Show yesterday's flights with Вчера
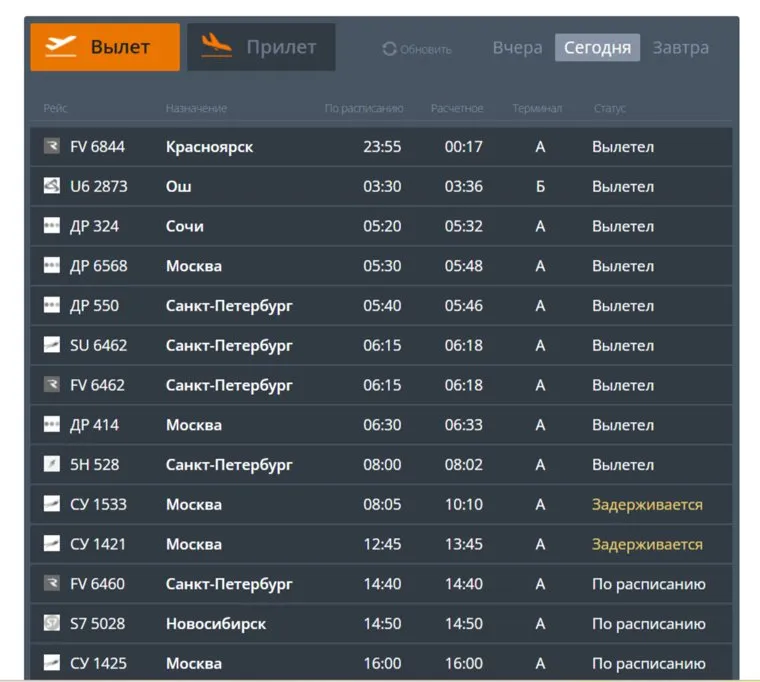Screen dimensions: 760x682 (x=517, y=48)
